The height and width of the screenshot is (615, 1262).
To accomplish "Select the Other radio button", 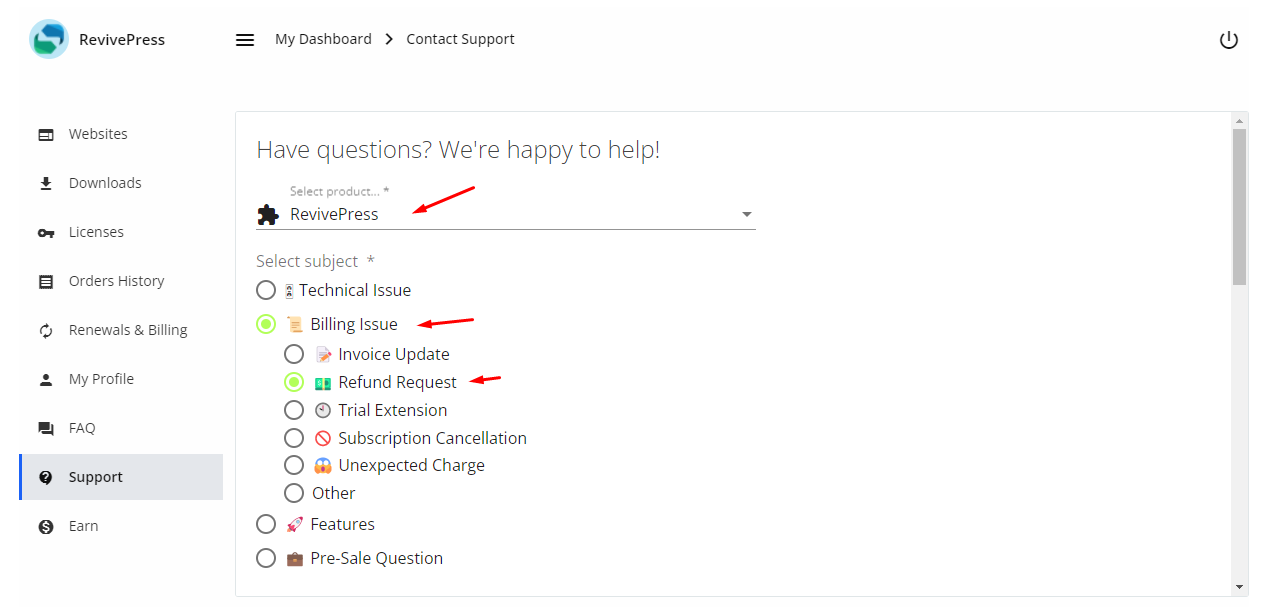I will click(x=294, y=493).
